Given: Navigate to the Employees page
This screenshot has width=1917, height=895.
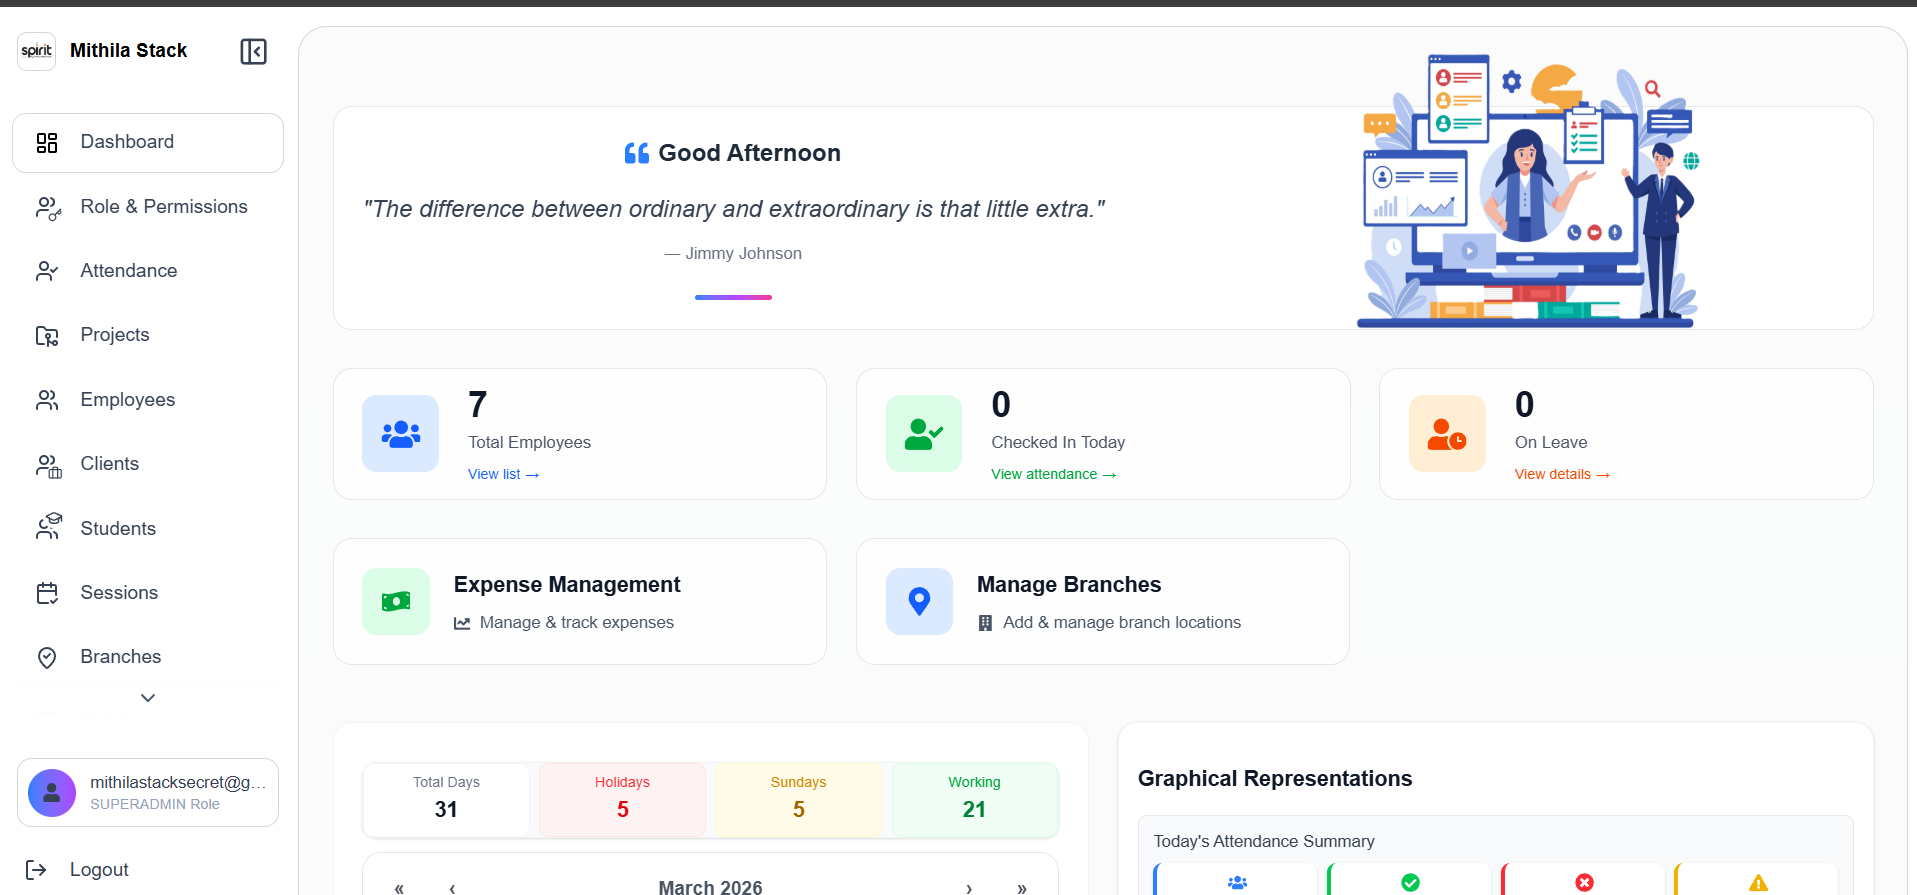Looking at the screenshot, I should point(148,400).
